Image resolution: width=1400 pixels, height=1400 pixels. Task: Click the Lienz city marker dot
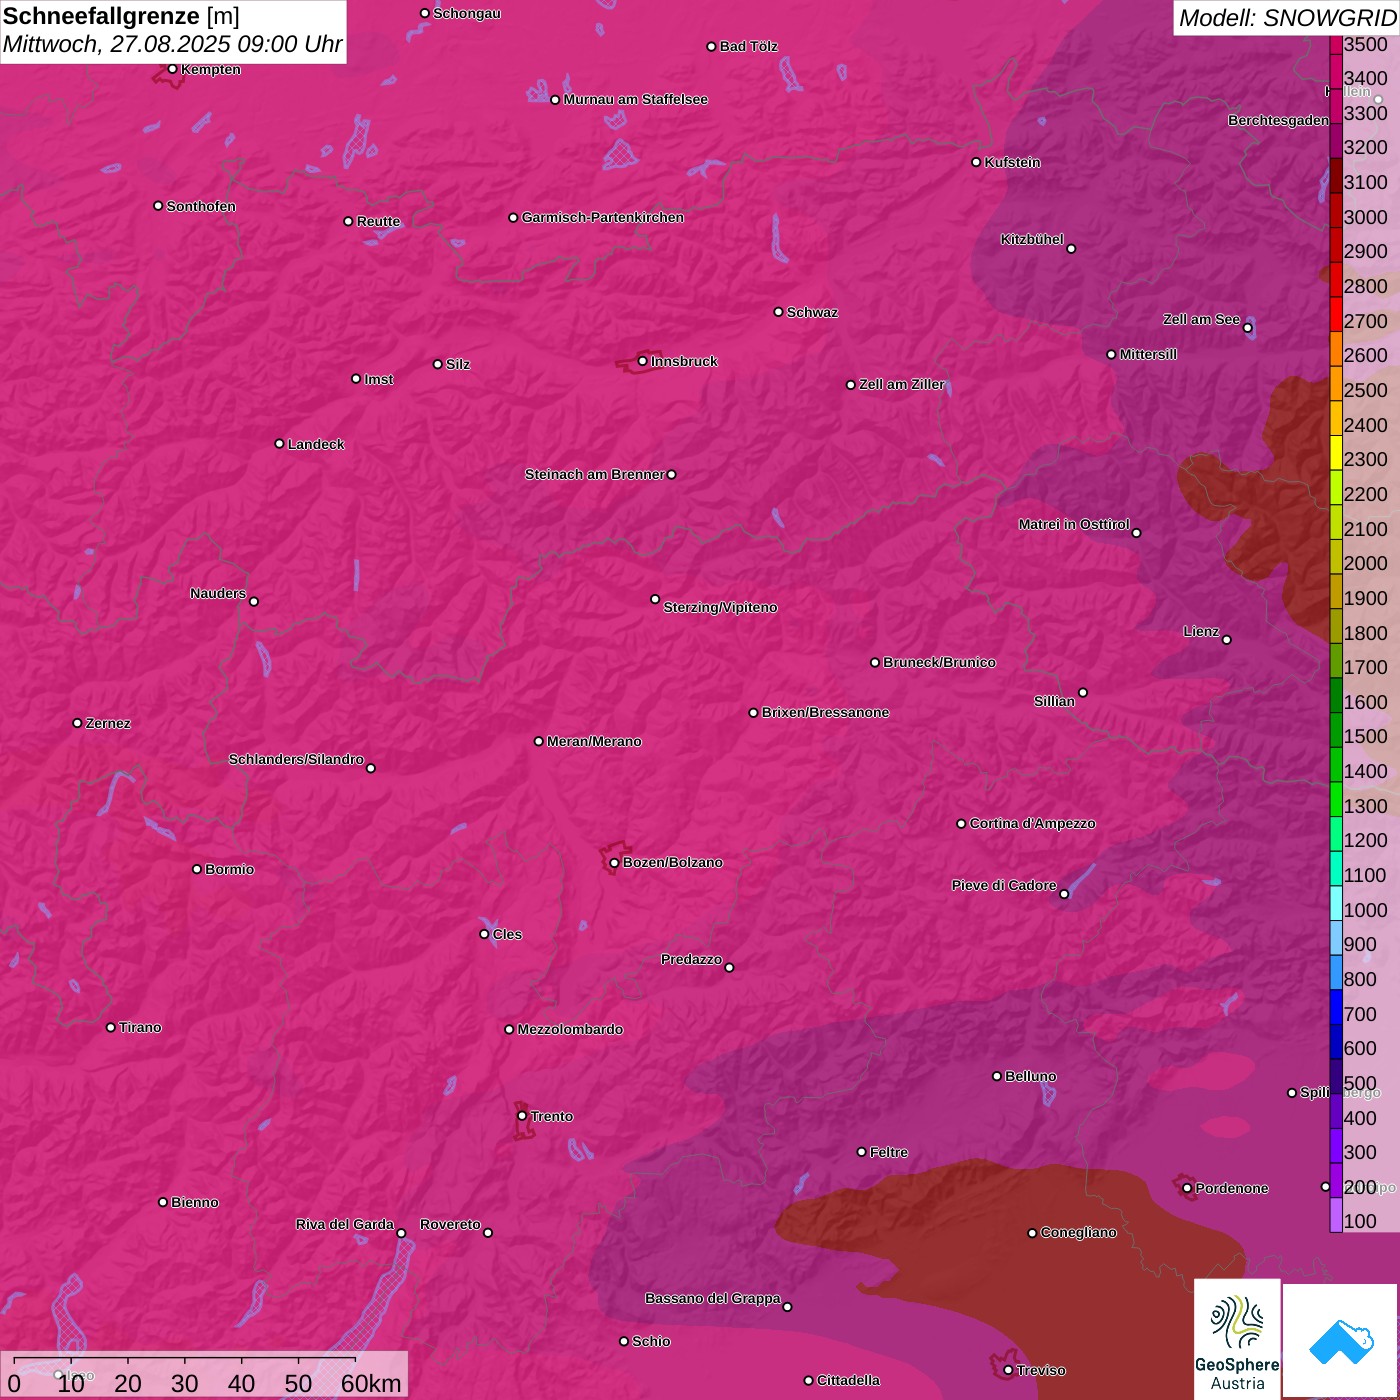click(x=1226, y=640)
